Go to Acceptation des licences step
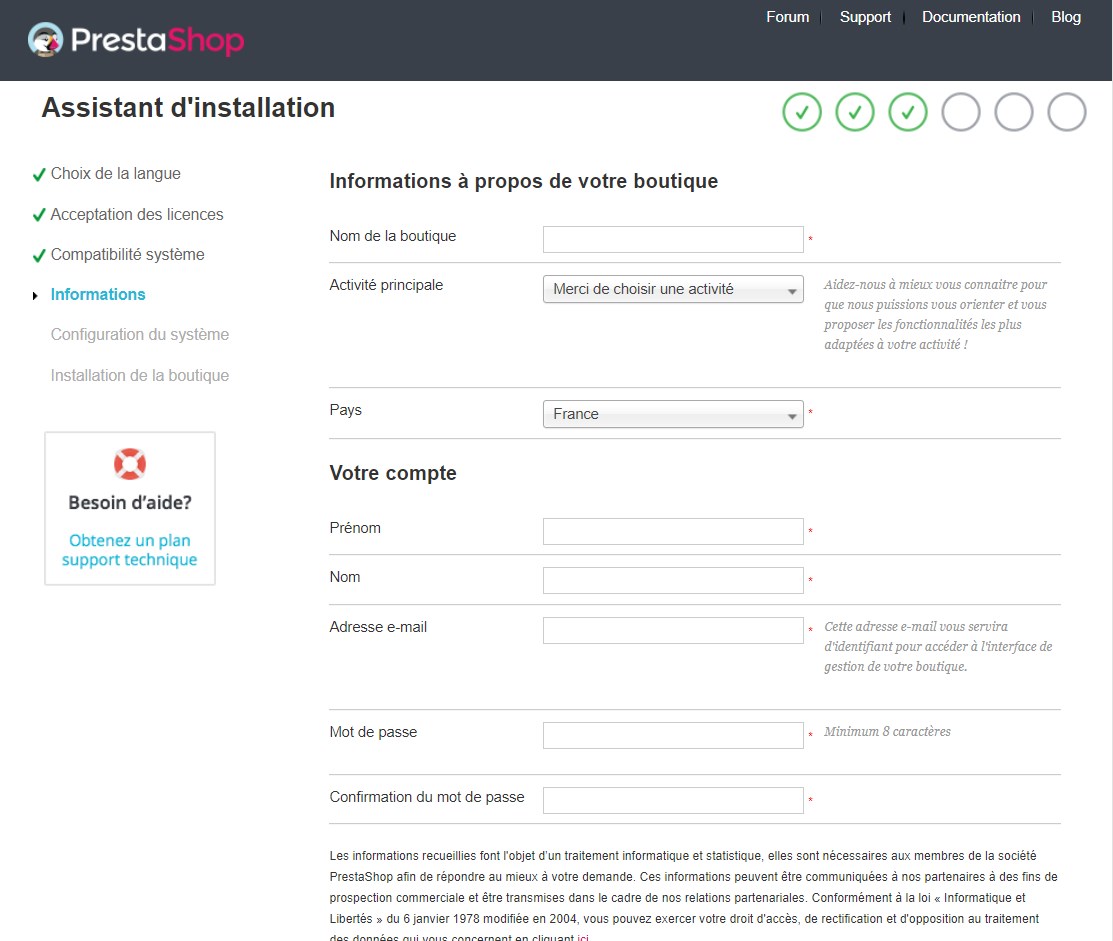This screenshot has width=1113, height=941. [137, 214]
